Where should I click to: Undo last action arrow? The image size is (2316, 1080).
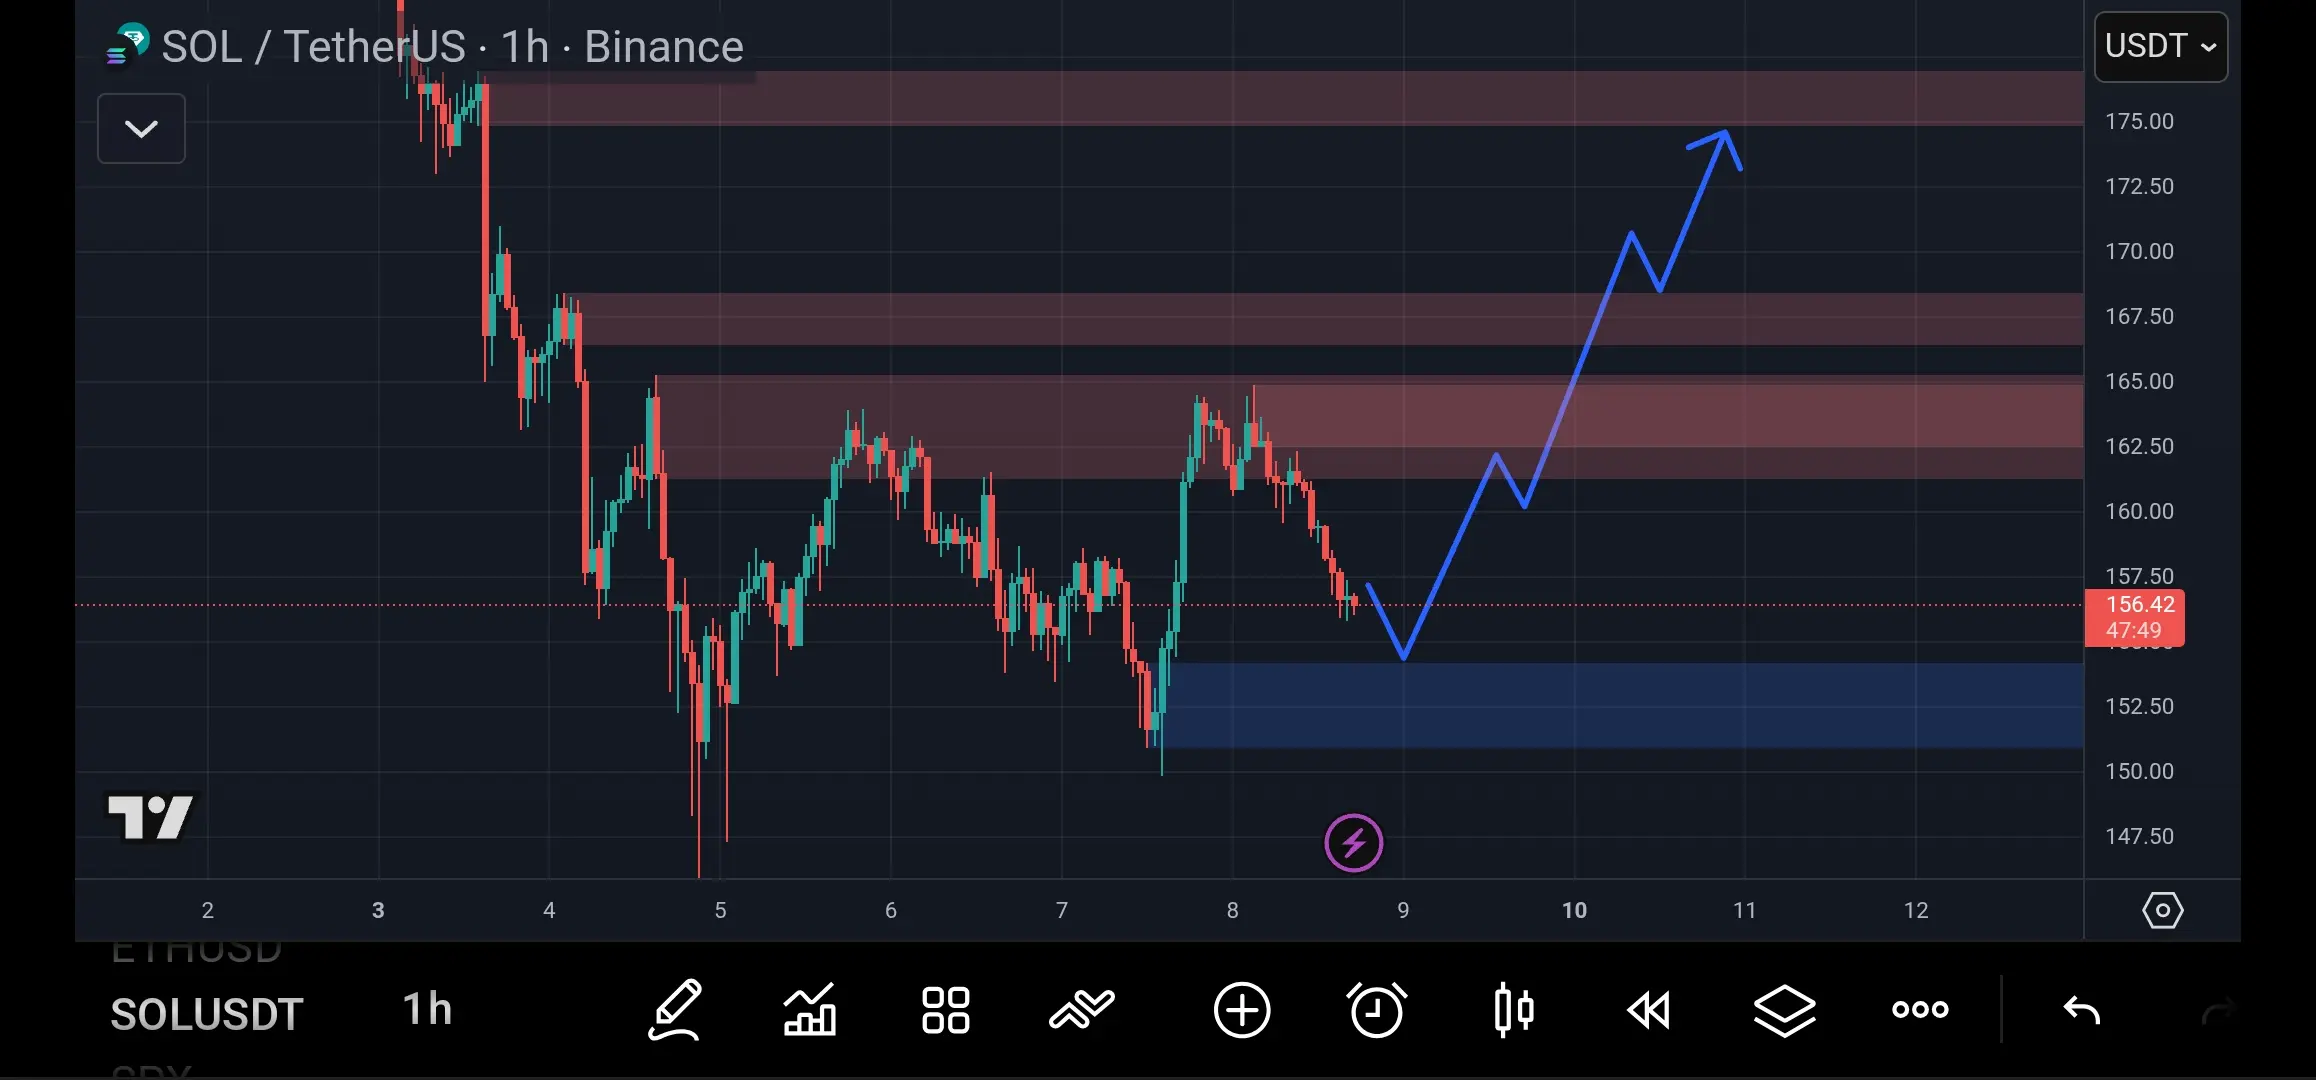pyautogui.click(x=2082, y=1010)
